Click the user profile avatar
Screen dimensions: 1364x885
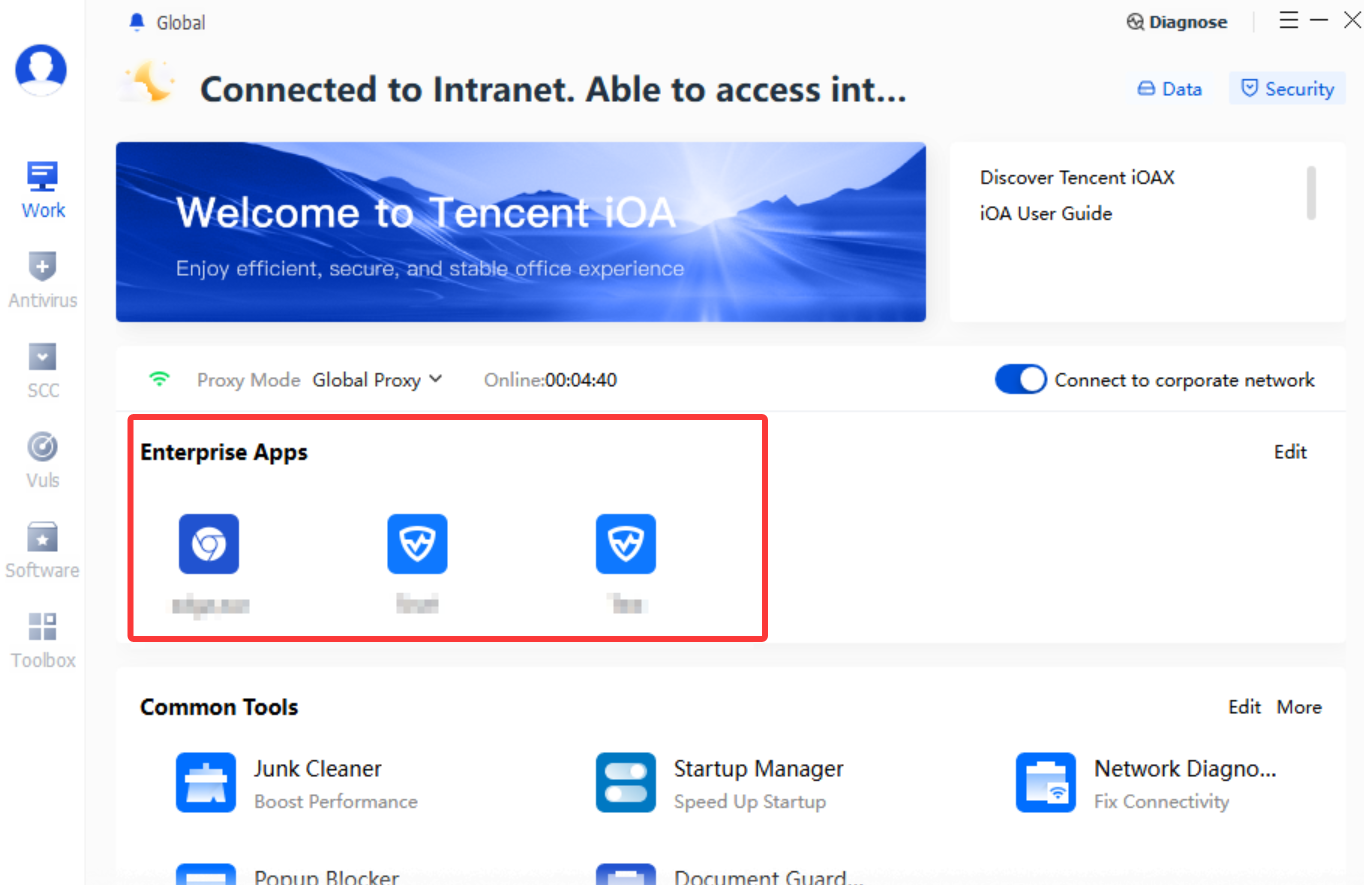(41, 70)
